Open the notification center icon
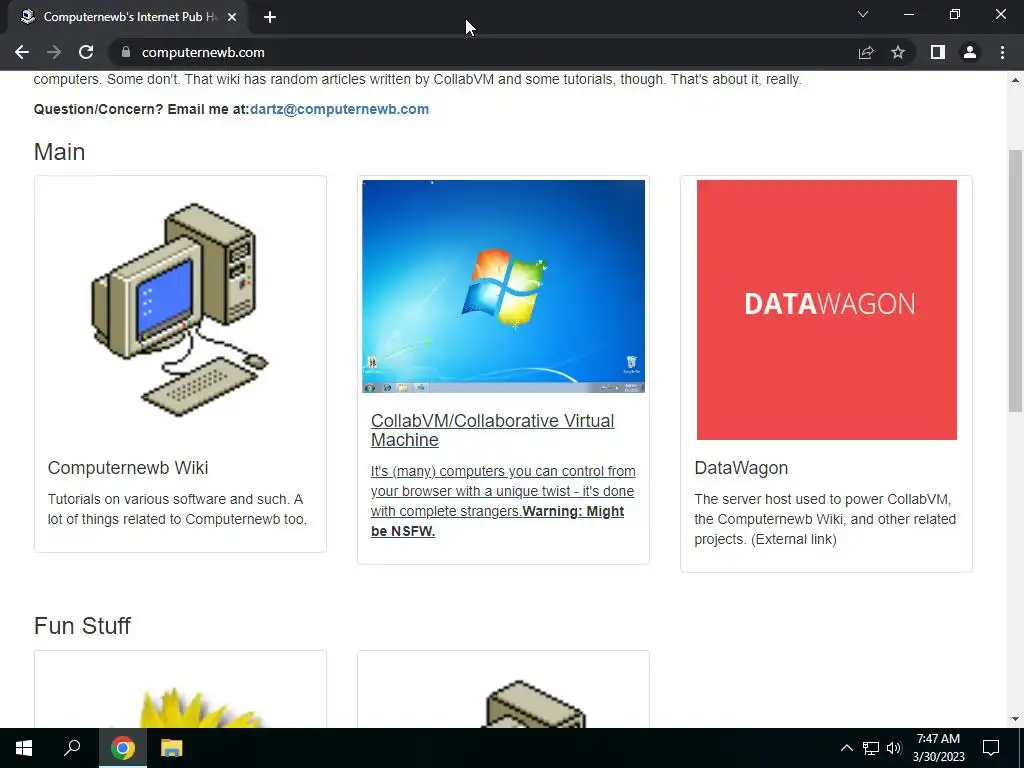The width and height of the screenshot is (1024, 768). point(991,748)
